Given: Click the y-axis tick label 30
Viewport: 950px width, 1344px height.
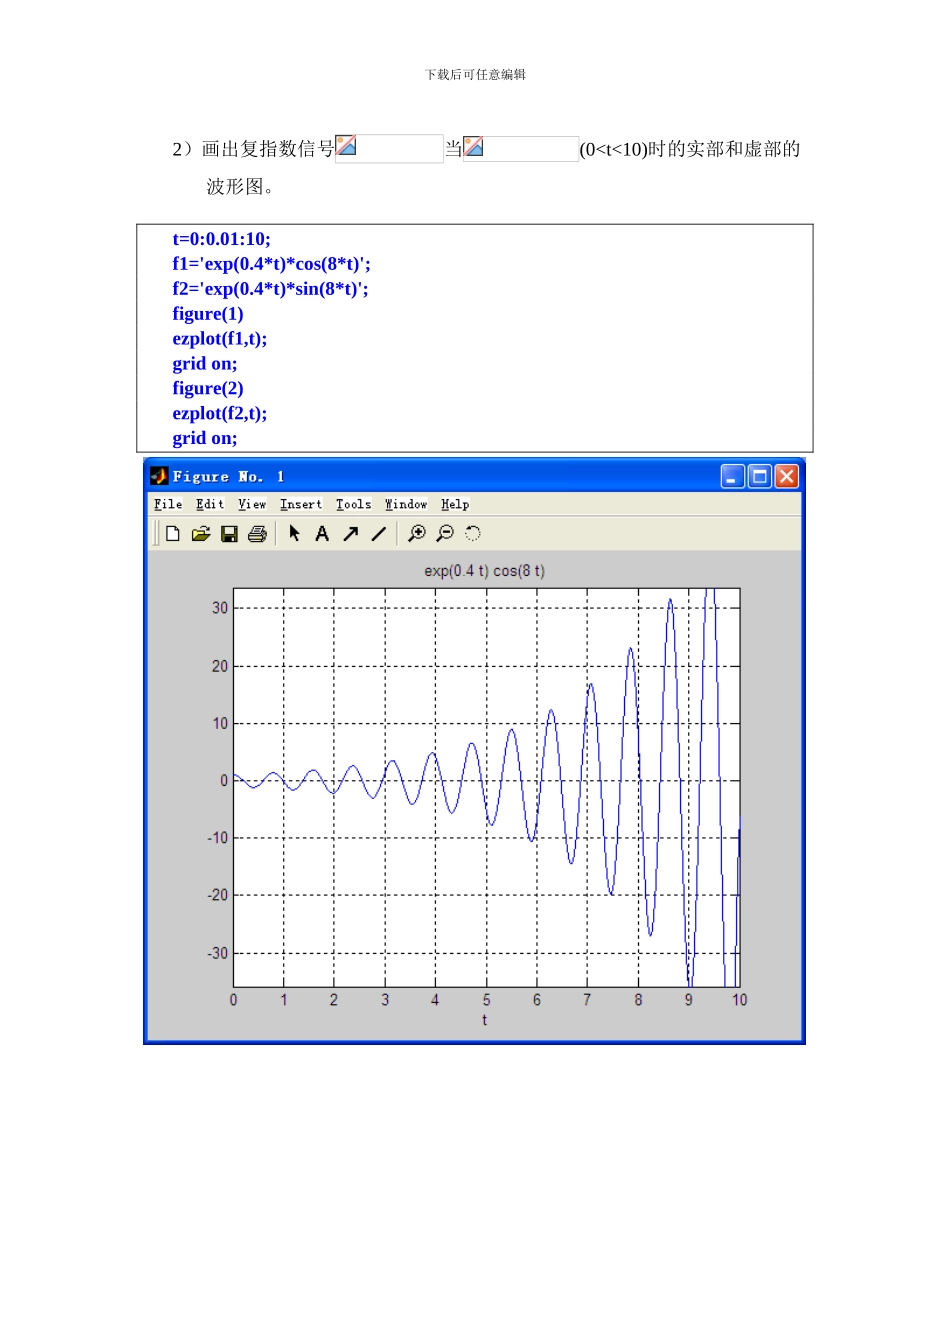Looking at the screenshot, I should point(220,608).
